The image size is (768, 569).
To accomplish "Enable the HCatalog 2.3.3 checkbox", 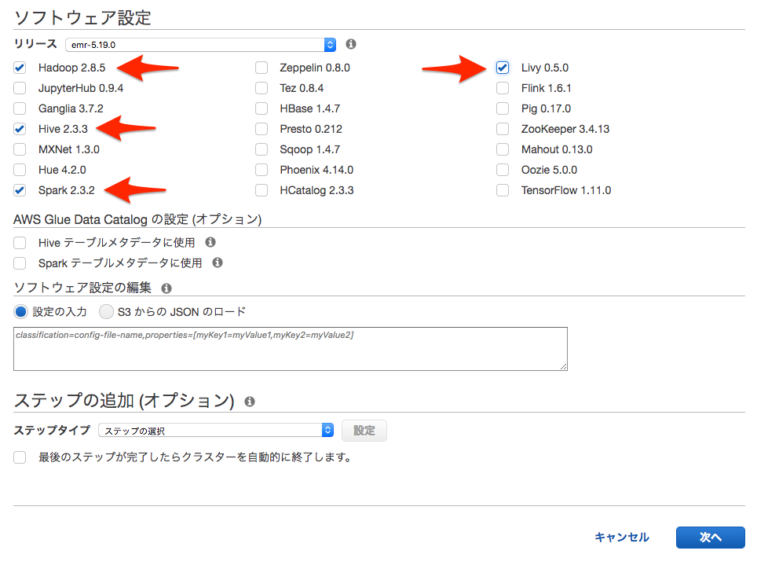I will 262,190.
